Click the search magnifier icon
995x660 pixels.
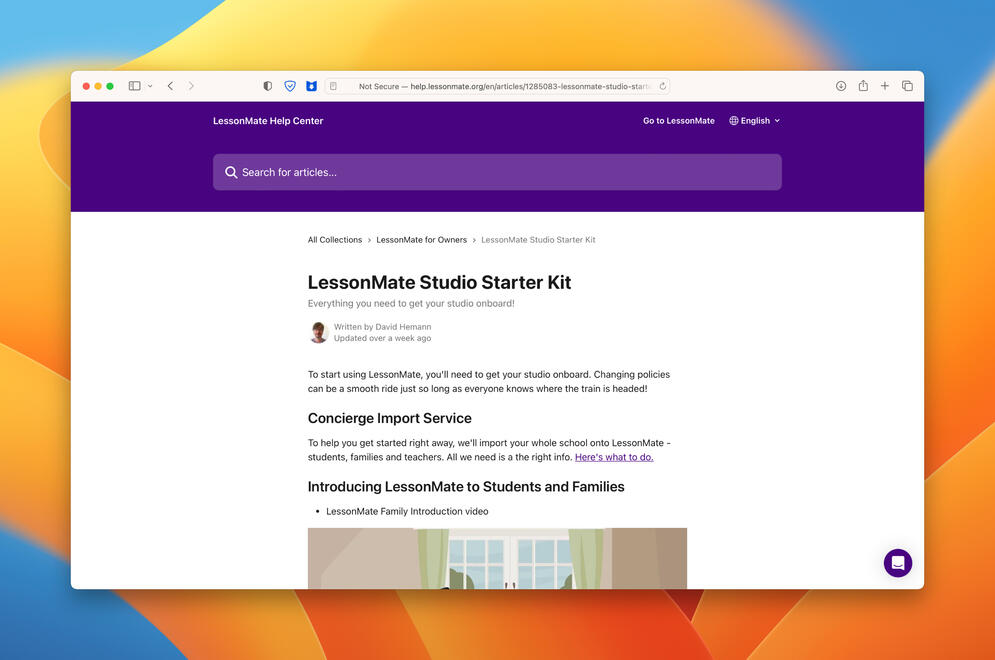click(231, 172)
